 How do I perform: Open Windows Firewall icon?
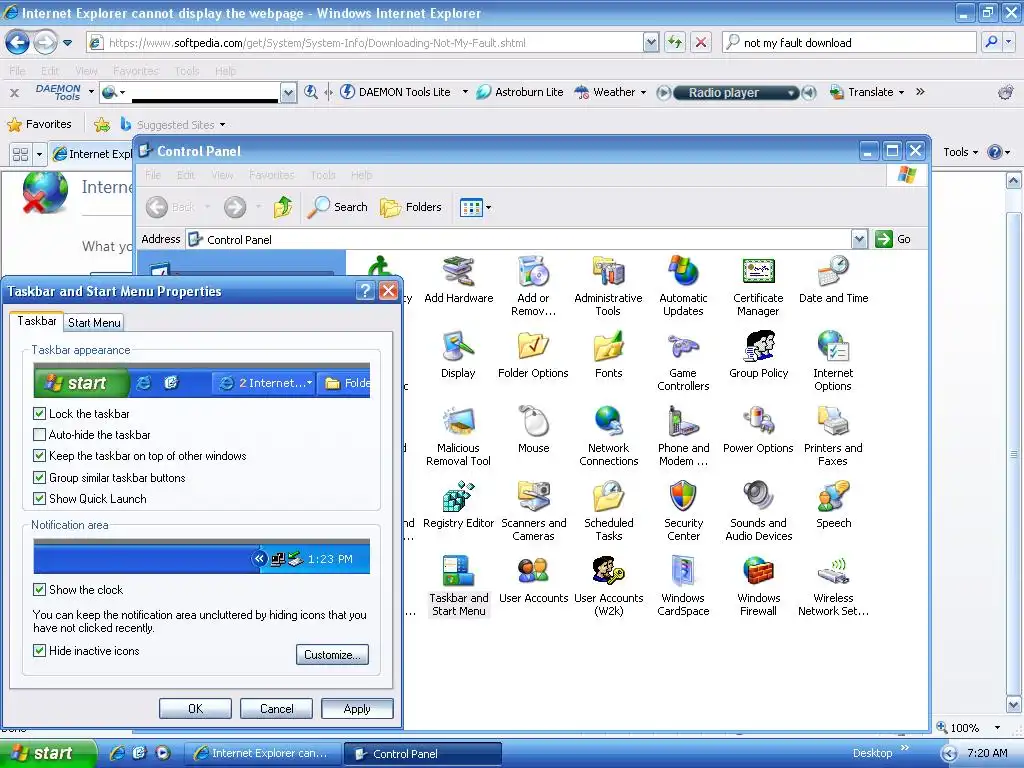pos(758,586)
